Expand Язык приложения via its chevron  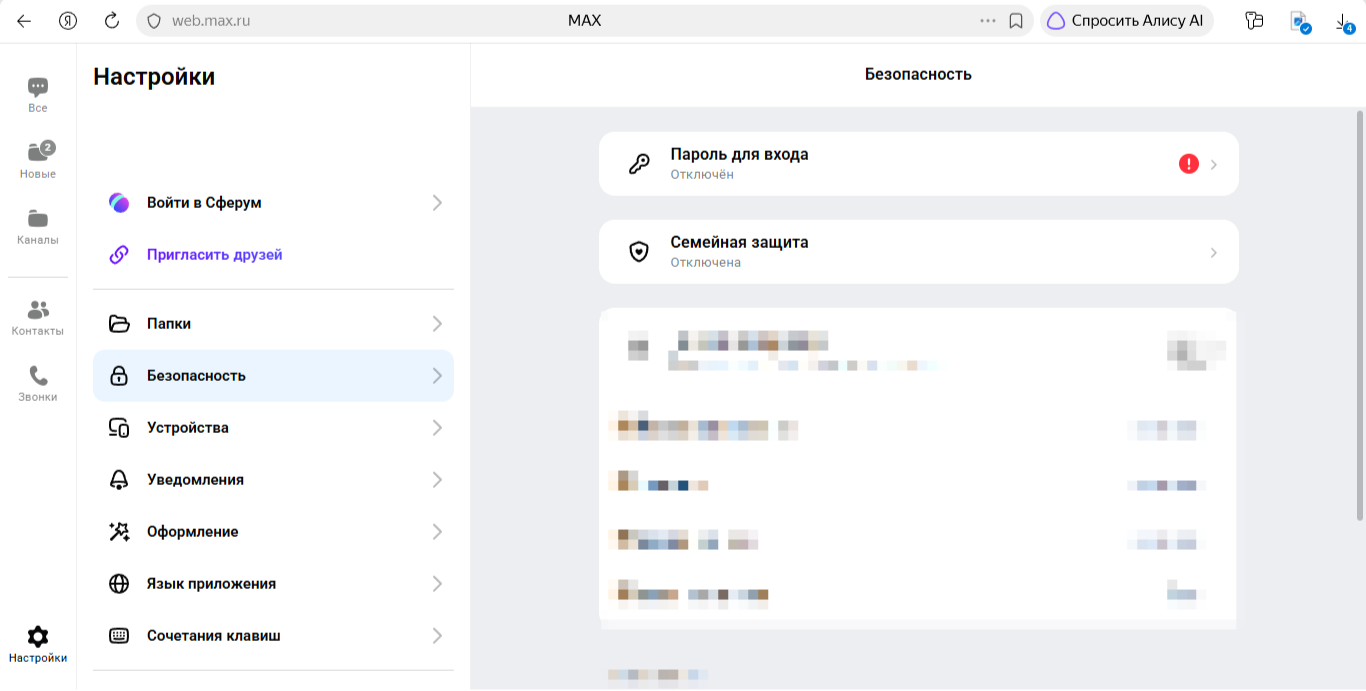(437, 584)
